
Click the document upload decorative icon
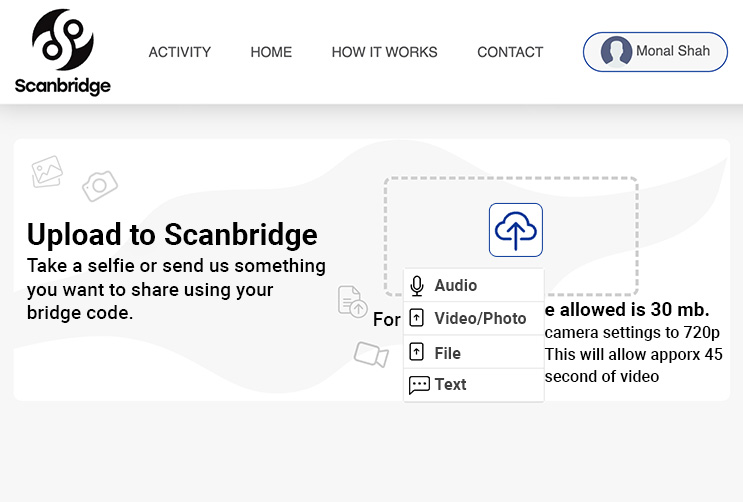(353, 301)
